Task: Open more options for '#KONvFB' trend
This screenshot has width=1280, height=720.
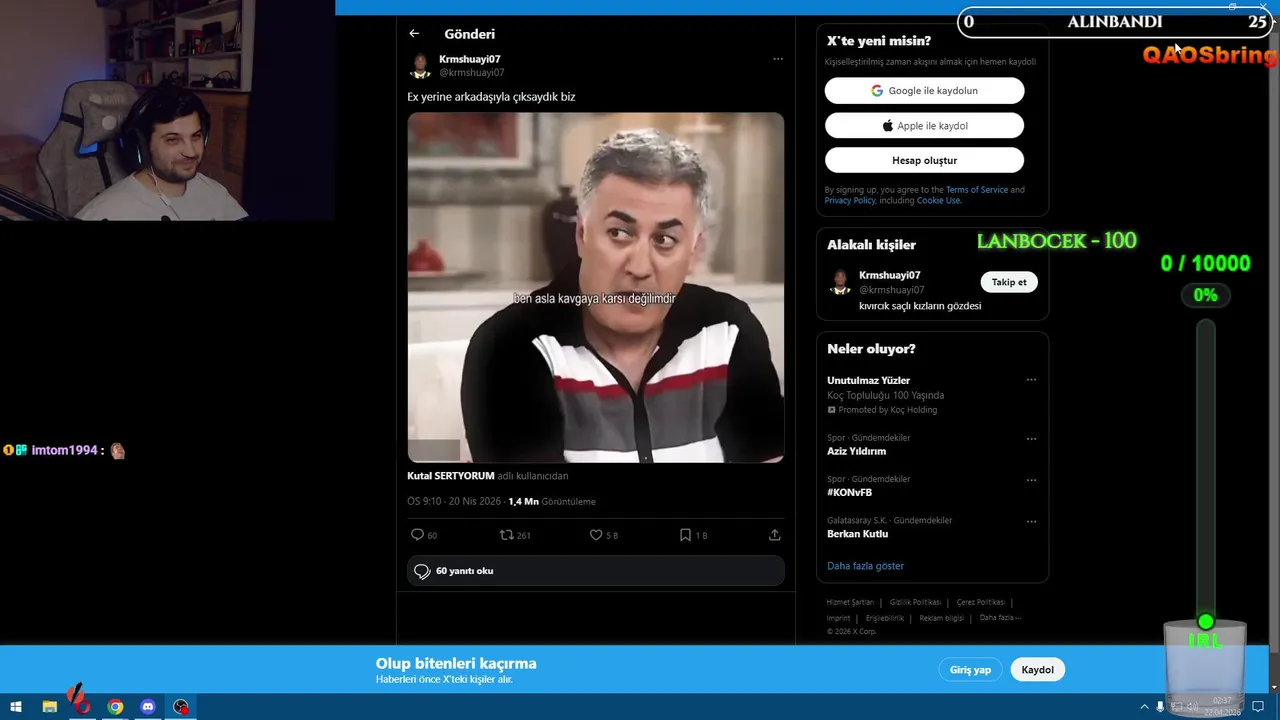Action: (1031, 480)
